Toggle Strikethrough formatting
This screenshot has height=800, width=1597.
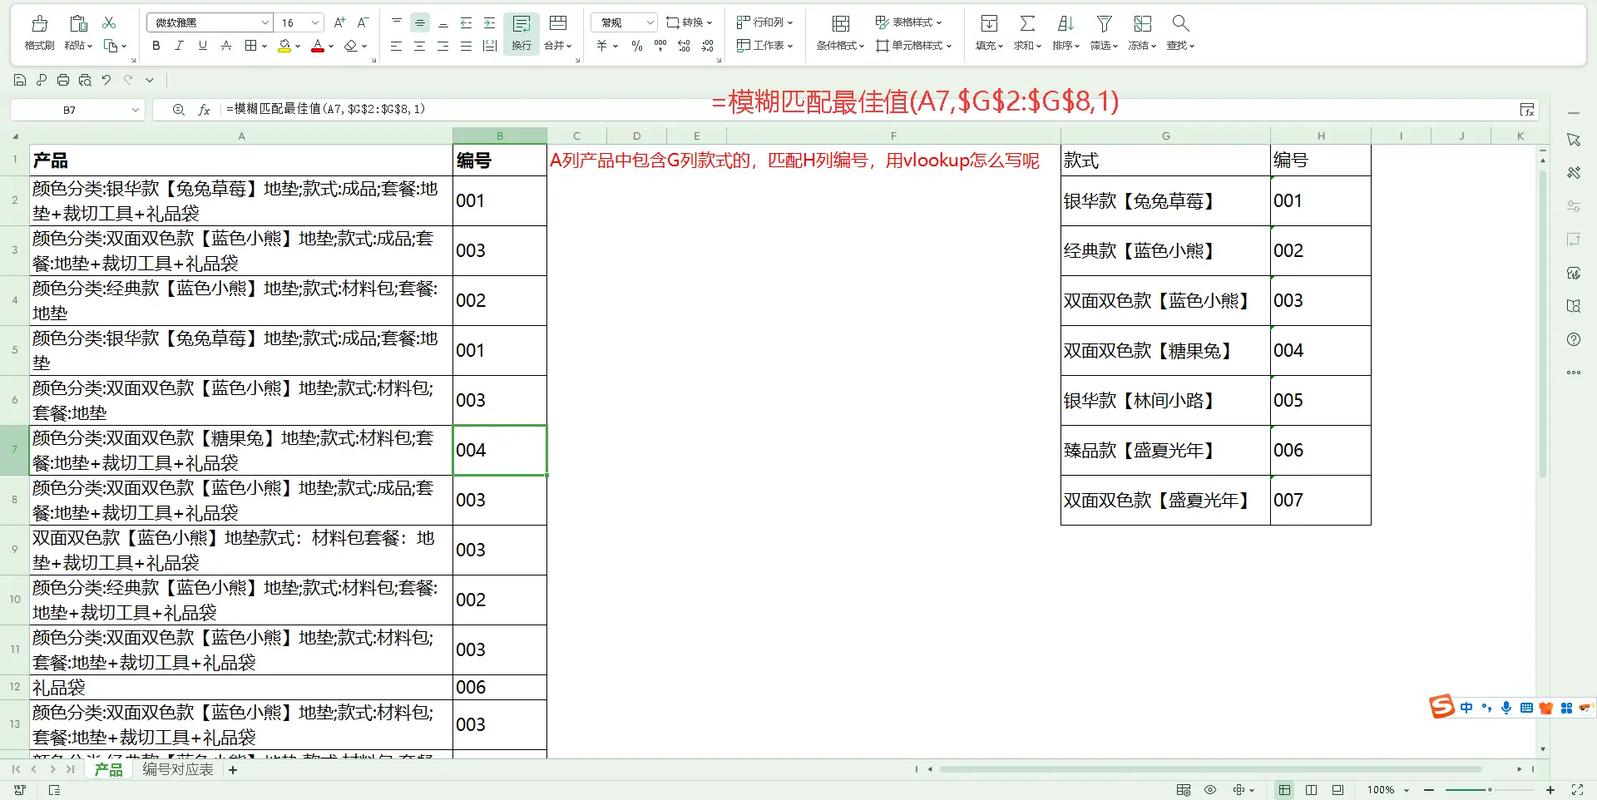(x=226, y=46)
